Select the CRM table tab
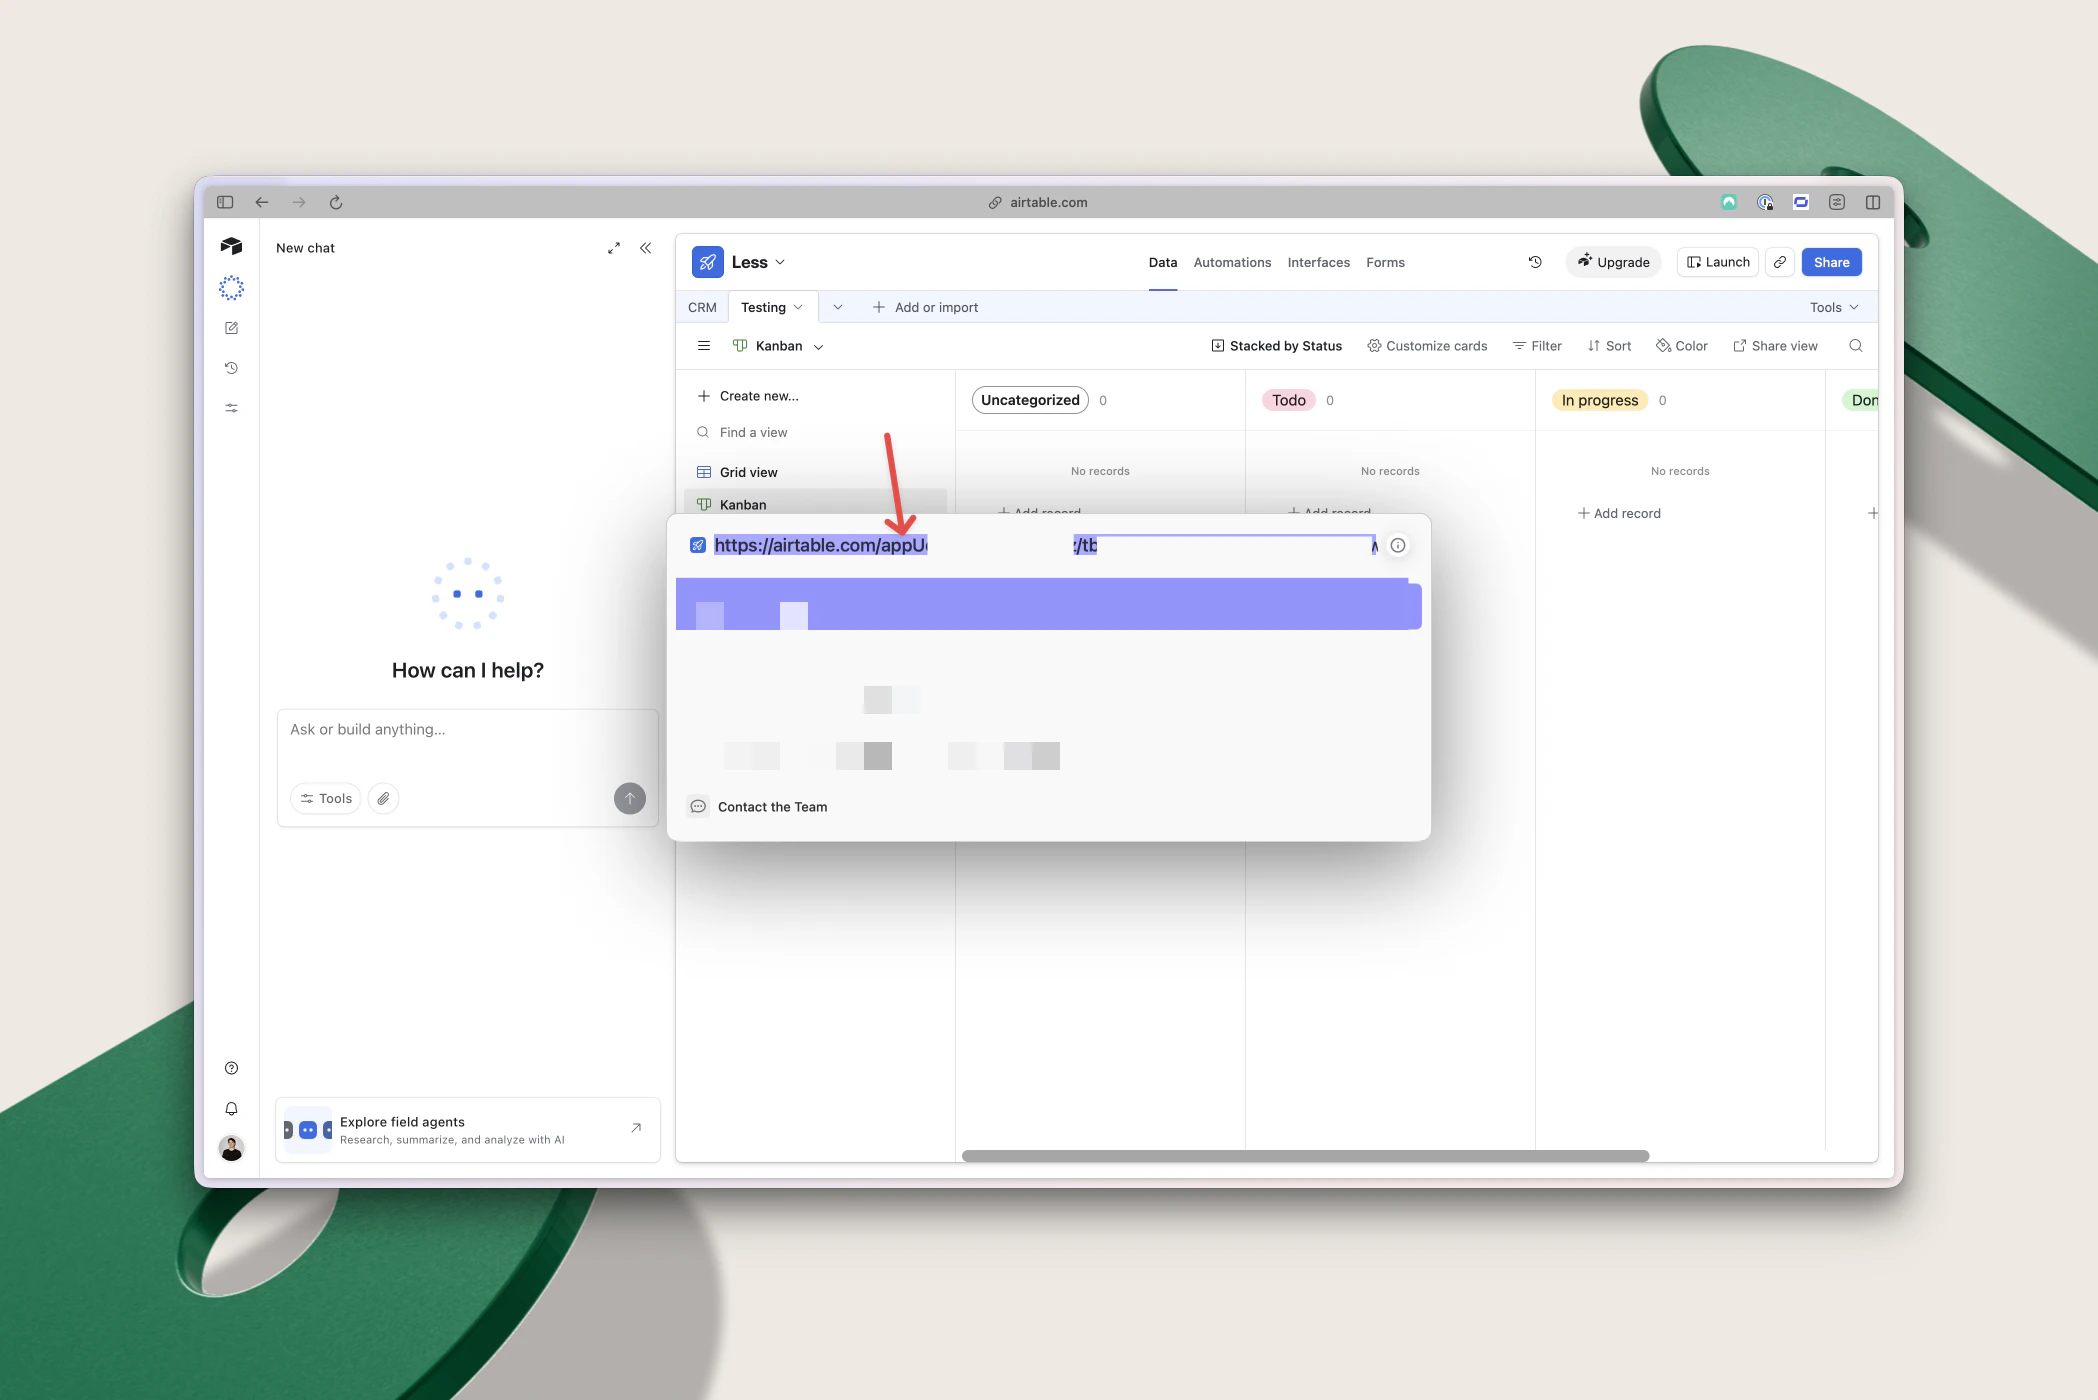2098x1400 pixels. 702,307
